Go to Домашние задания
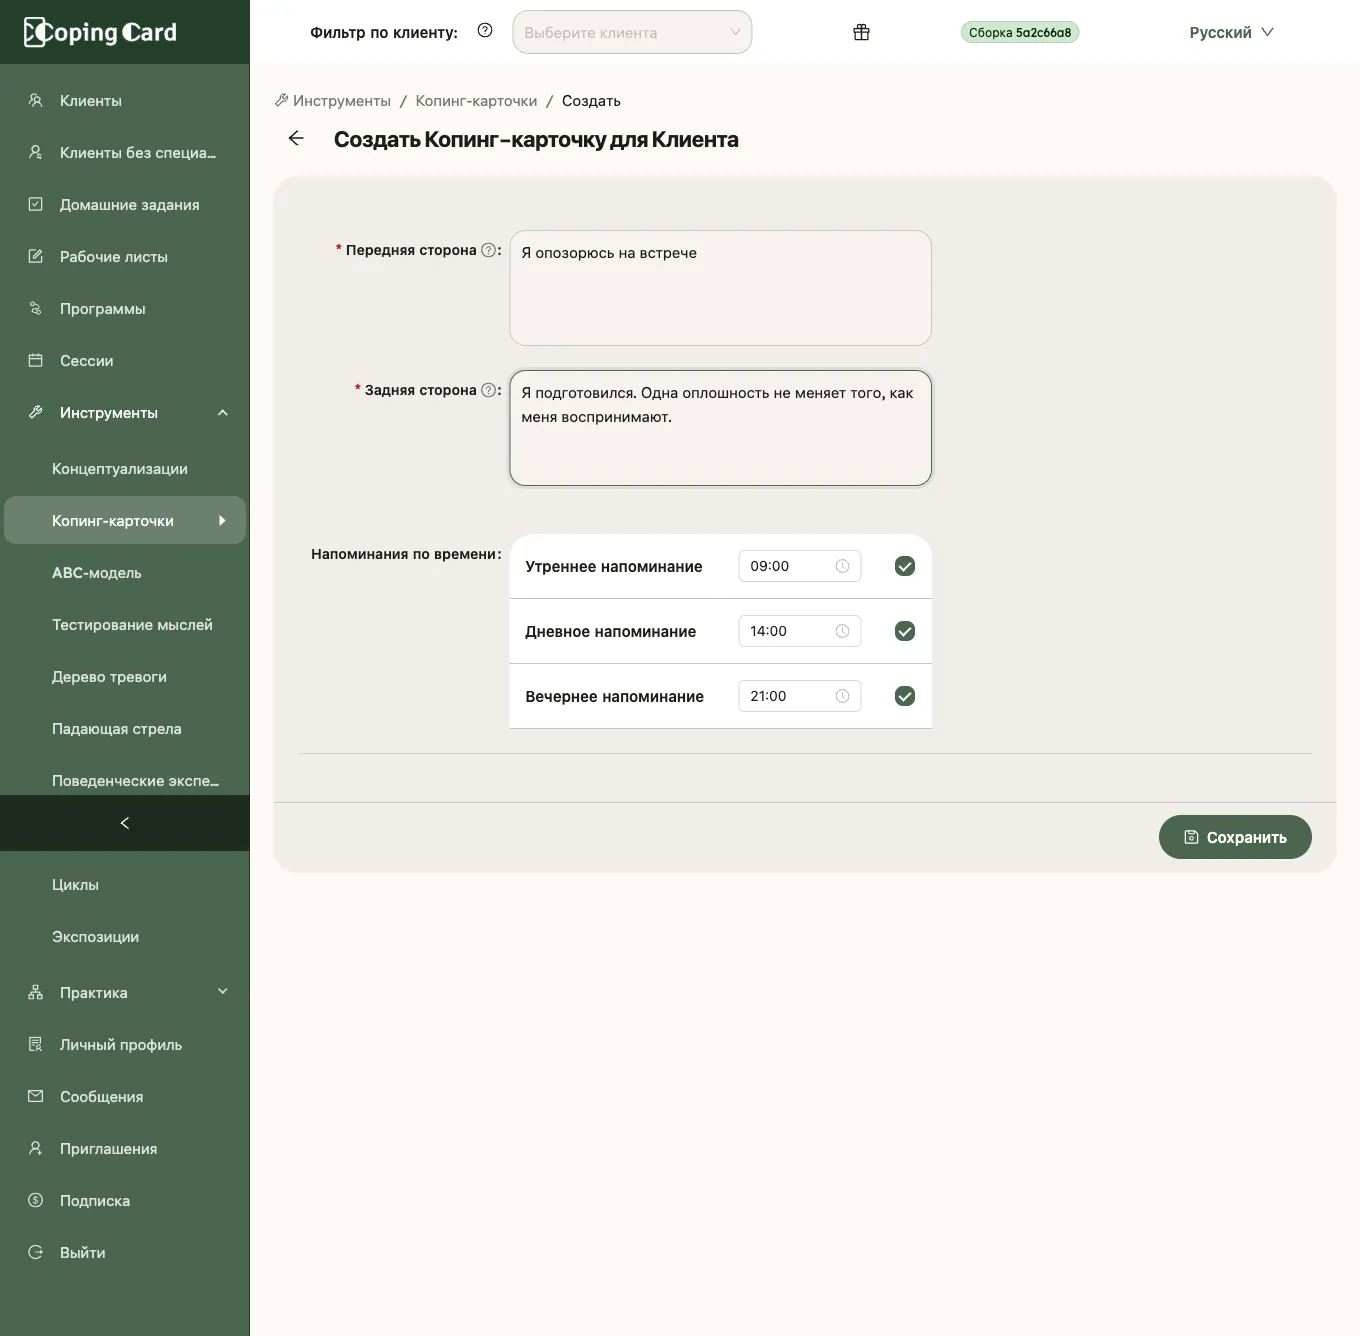This screenshot has height=1336, width=1360. 125,204
